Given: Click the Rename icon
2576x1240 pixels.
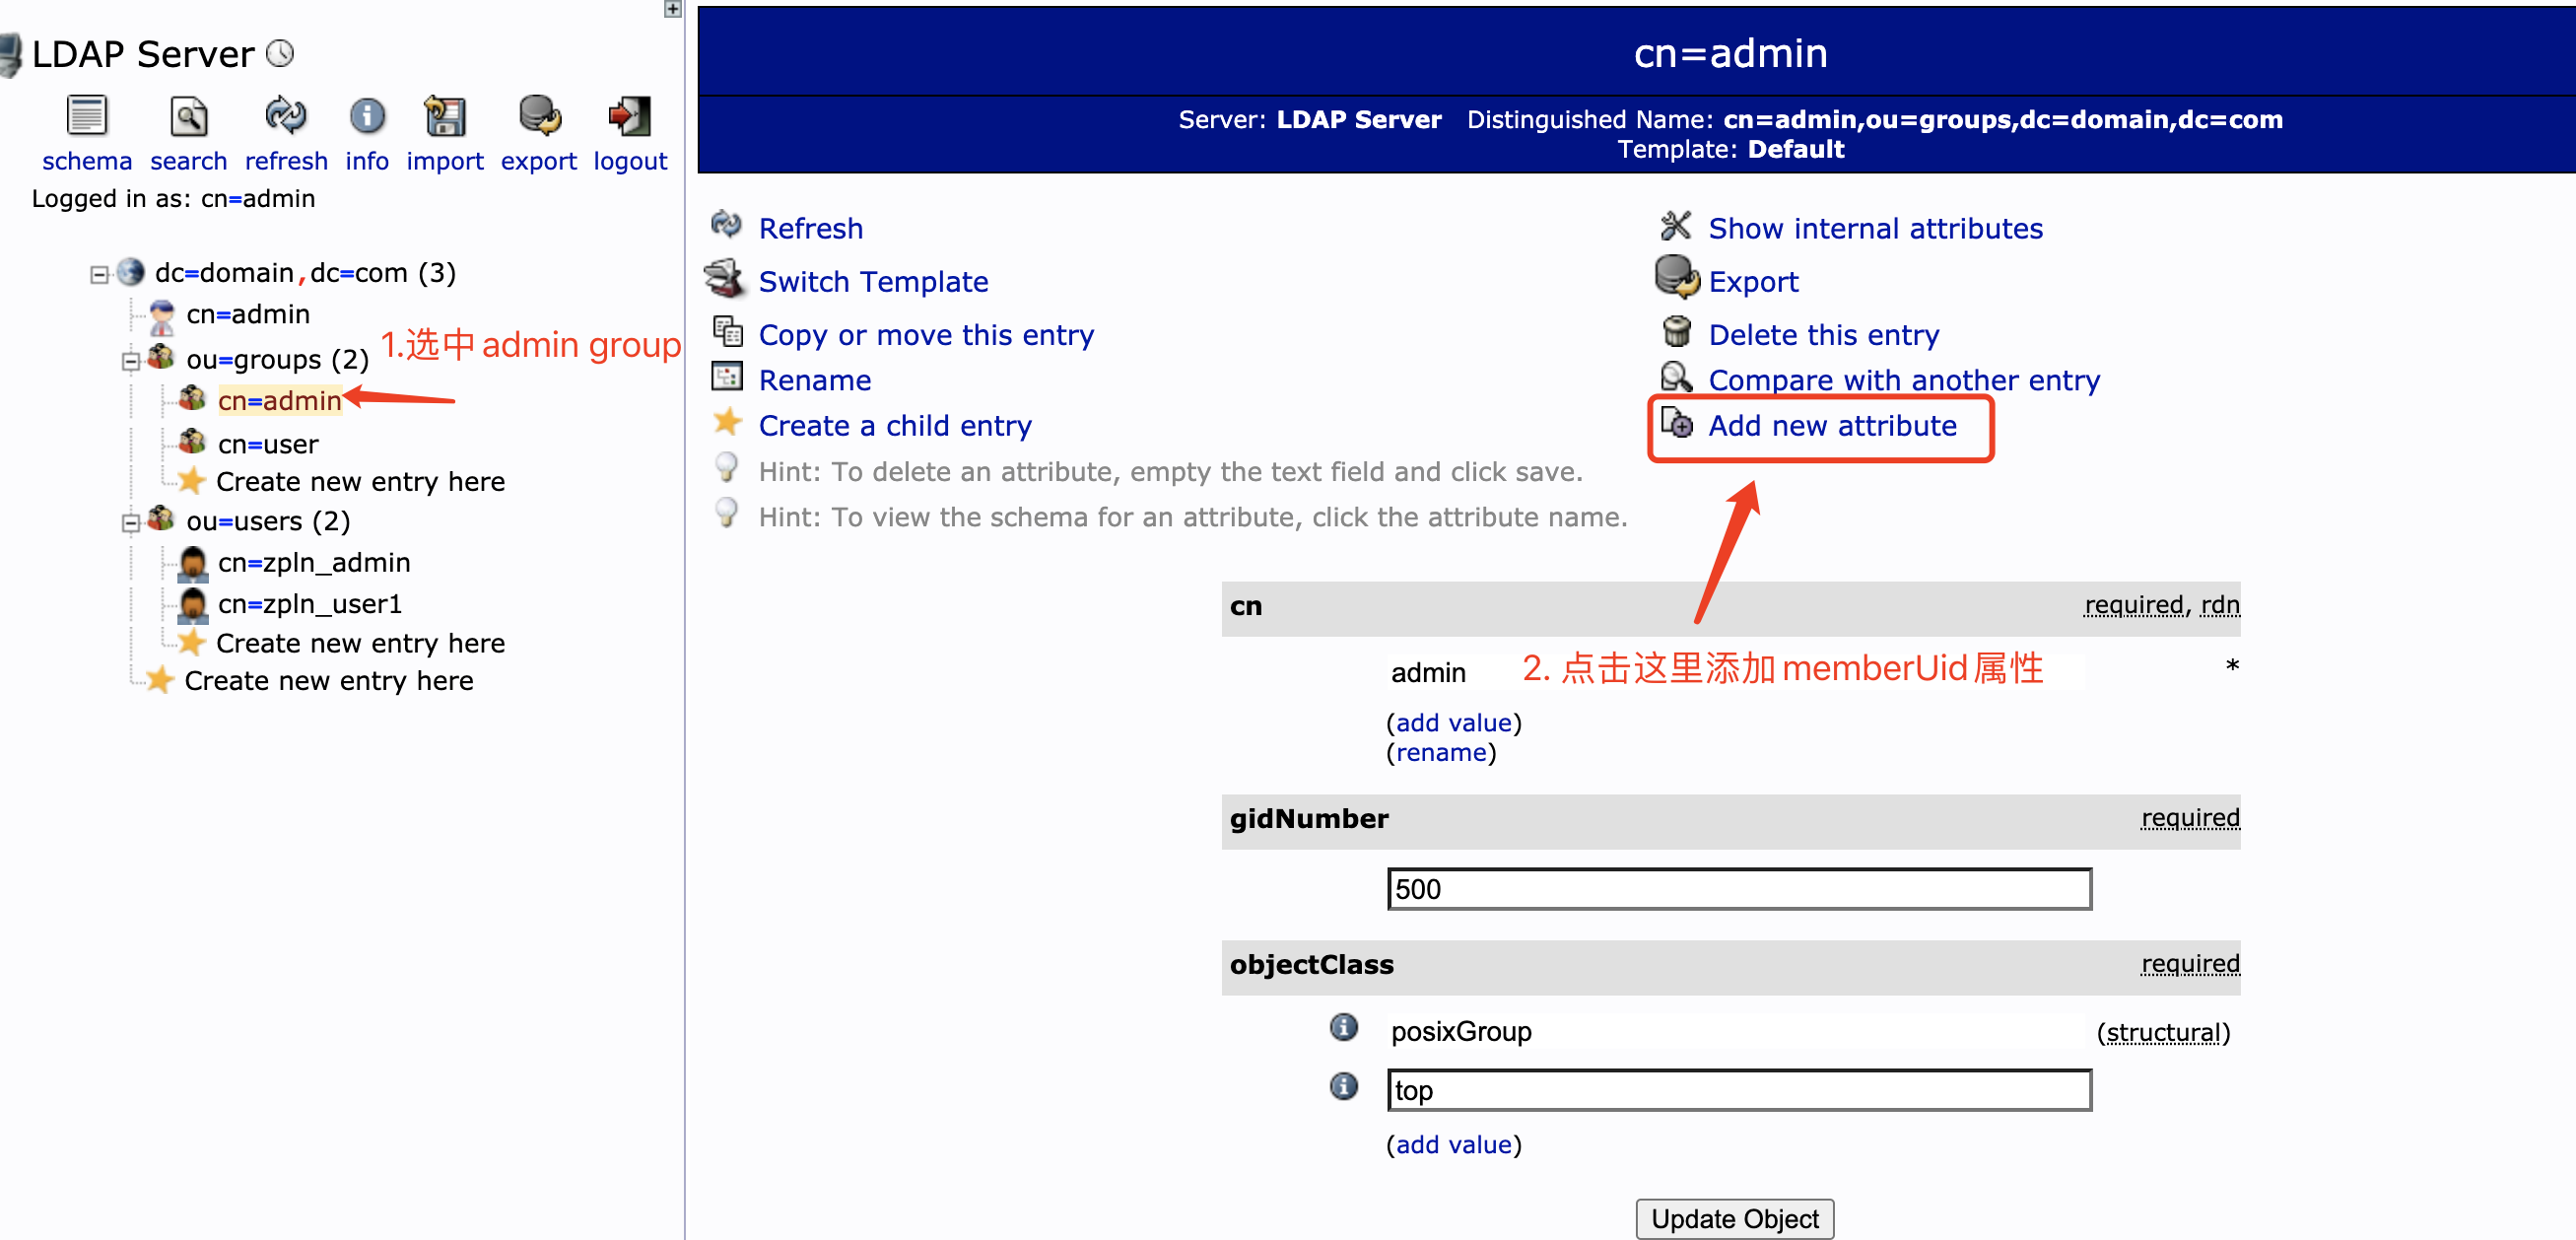Looking at the screenshot, I should [x=727, y=377].
